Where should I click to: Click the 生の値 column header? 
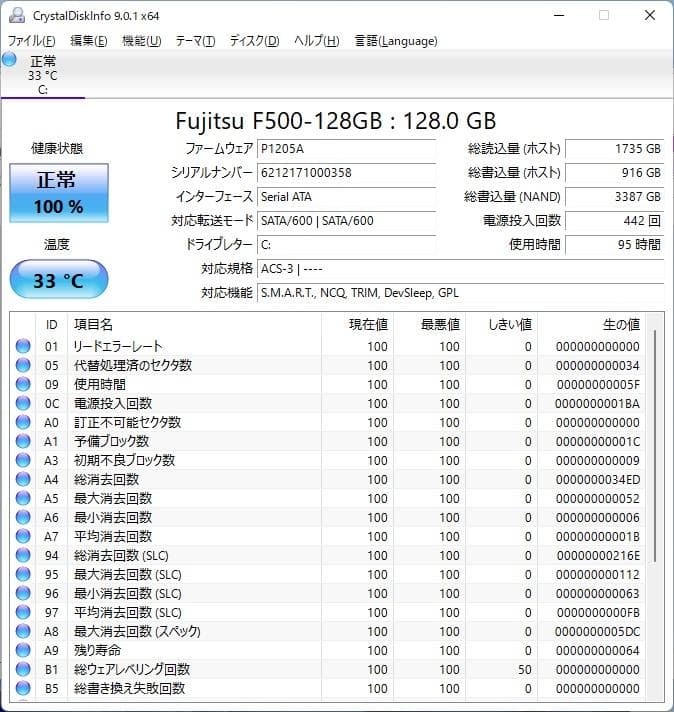pyautogui.click(x=592, y=324)
